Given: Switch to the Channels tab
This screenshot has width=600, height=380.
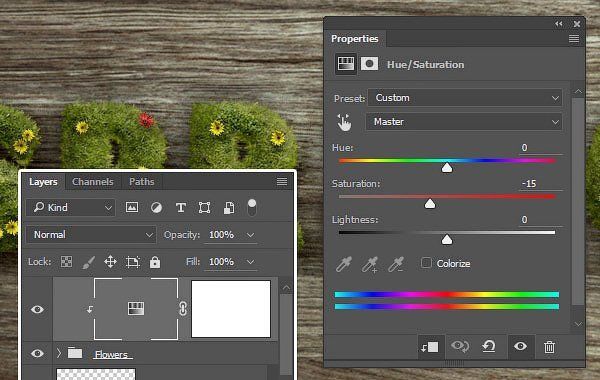Looking at the screenshot, I should 93,182.
